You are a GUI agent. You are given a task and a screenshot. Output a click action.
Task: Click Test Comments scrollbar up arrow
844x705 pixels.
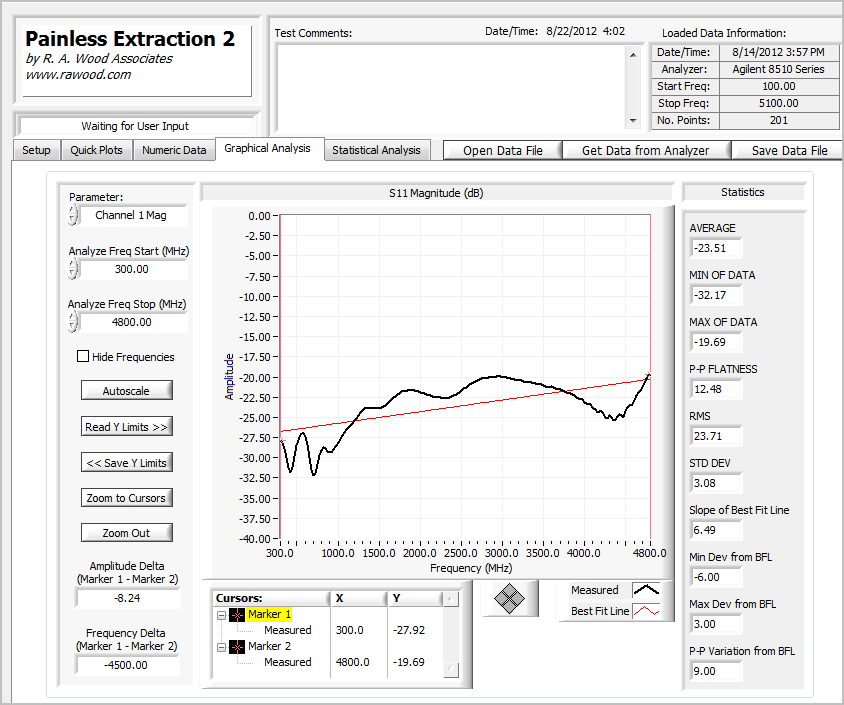pos(633,54)
